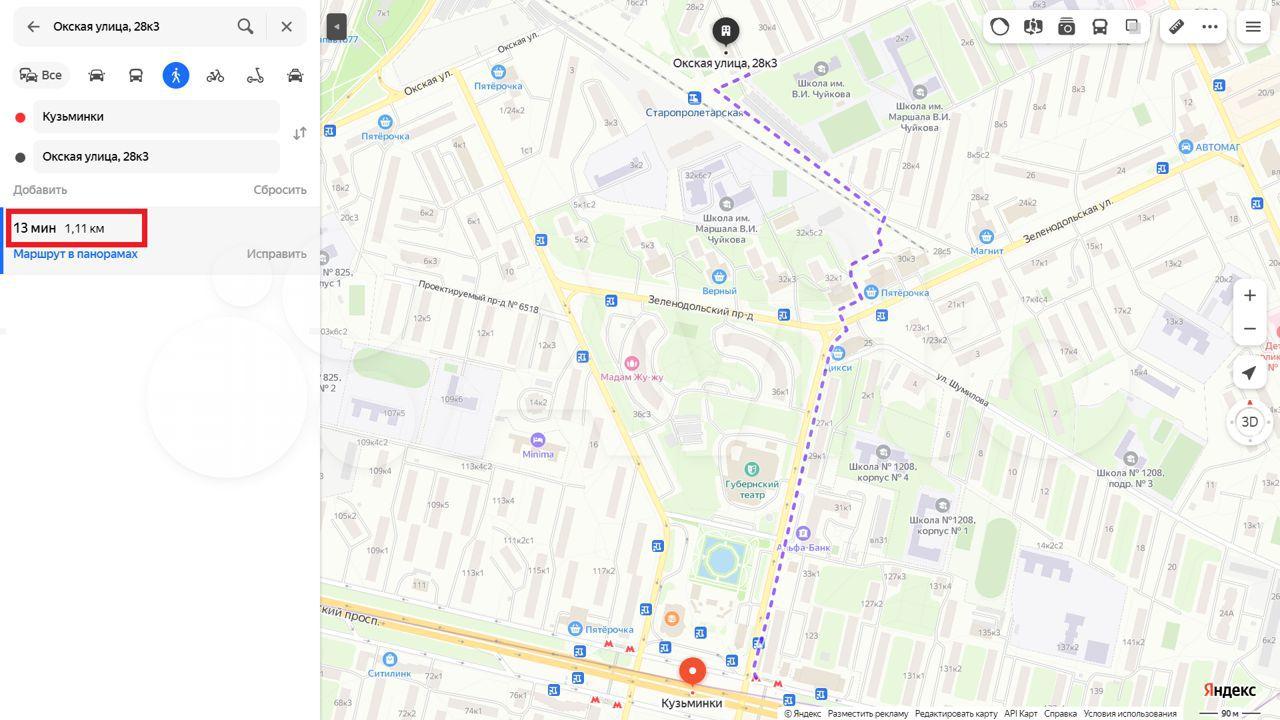Select the taxi route mode icon

pyautogui.click(x=295, y=75)
